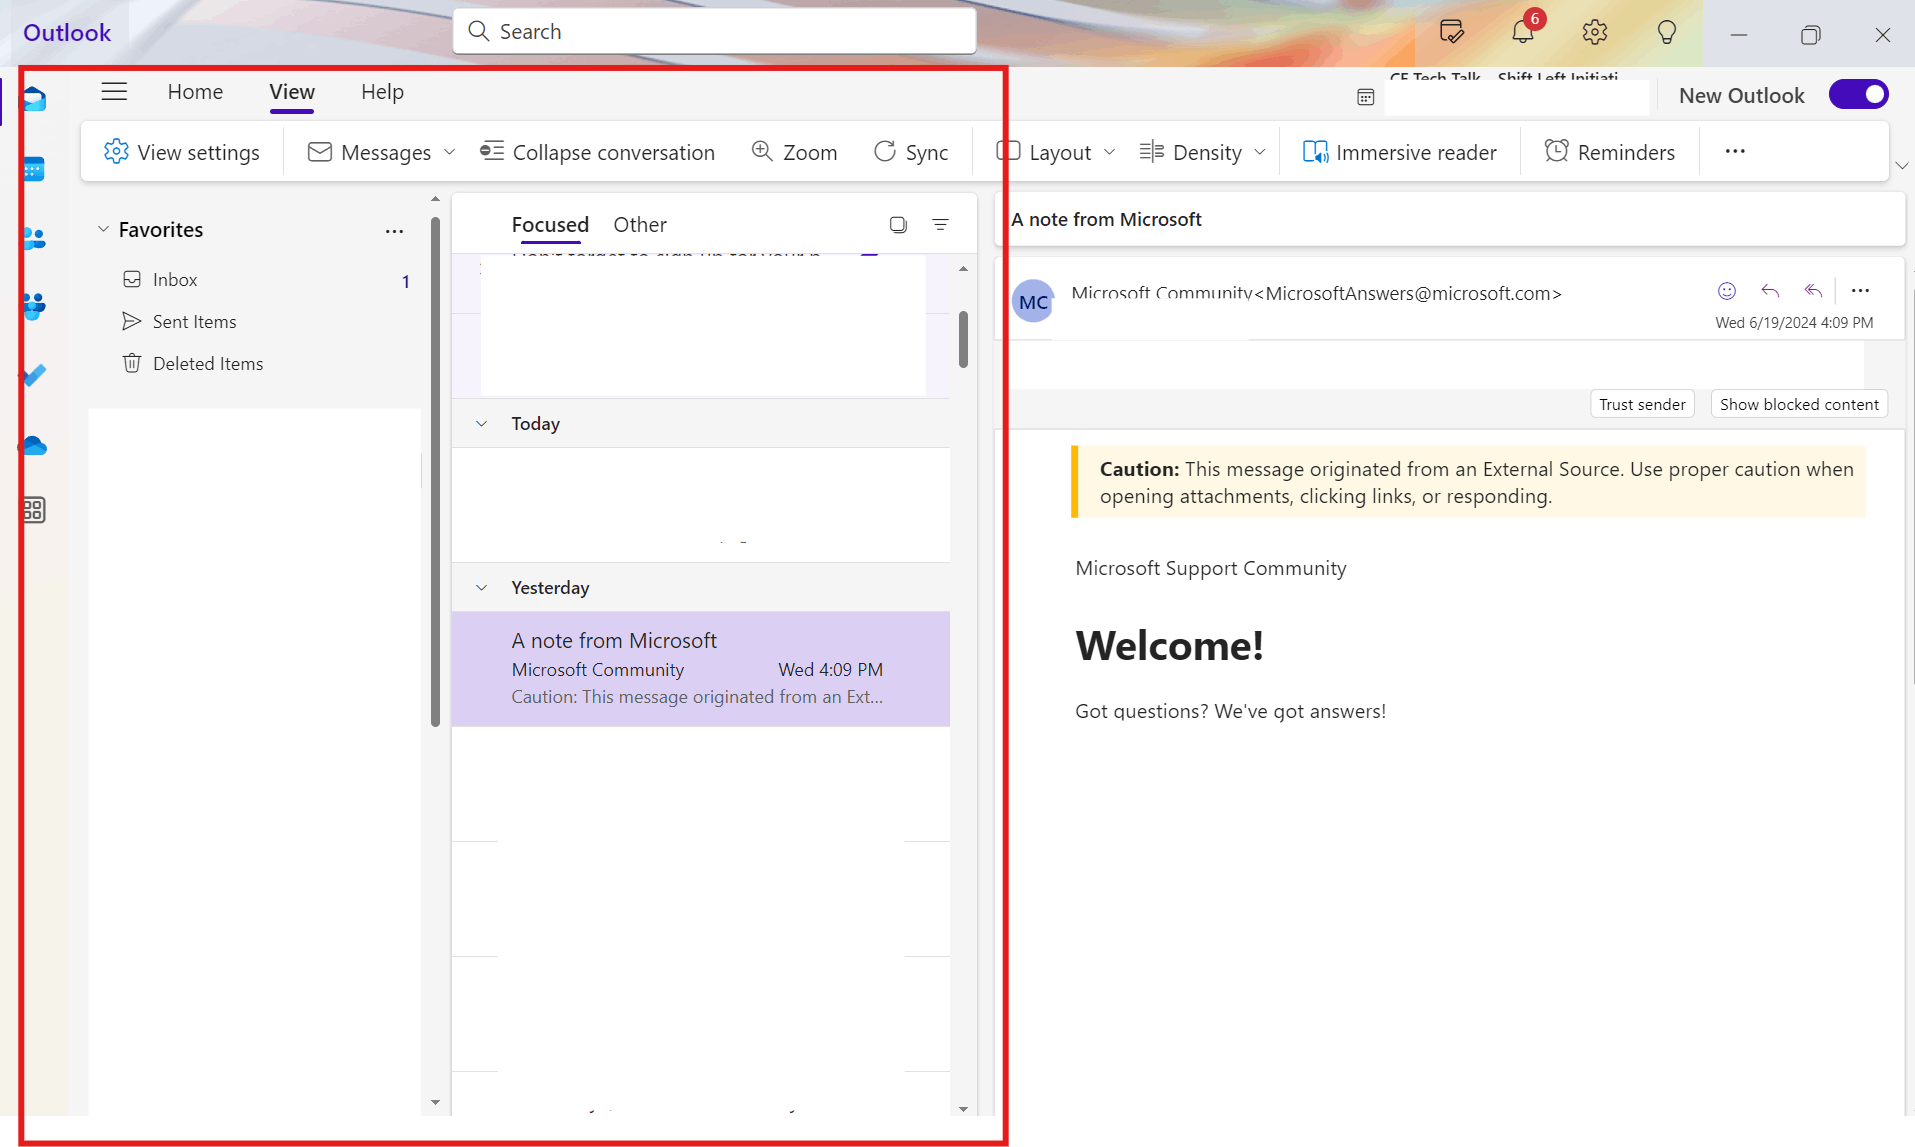Viewport: 1915px width, 1147px height.
Task: Open Reminders
Action: (x=1610, y=152)
